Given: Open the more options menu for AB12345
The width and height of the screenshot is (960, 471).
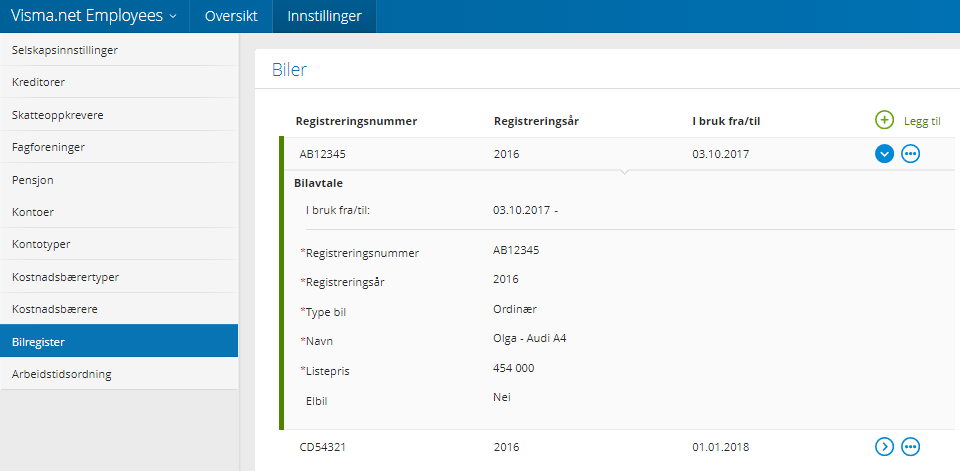Looking at the screenshot, I should [x=911, y=154].
